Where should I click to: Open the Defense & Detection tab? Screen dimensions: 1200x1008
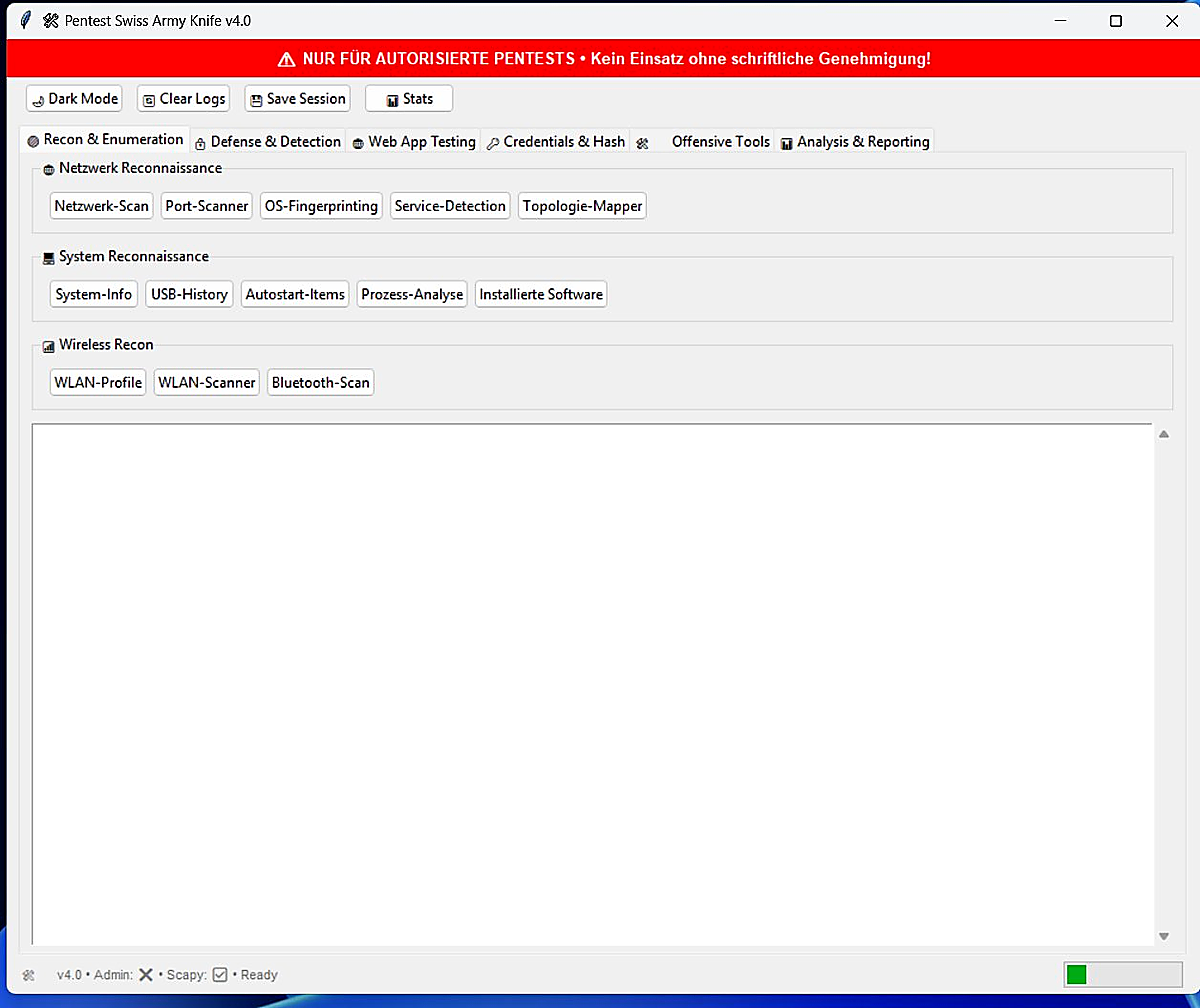tap(268, 142)
